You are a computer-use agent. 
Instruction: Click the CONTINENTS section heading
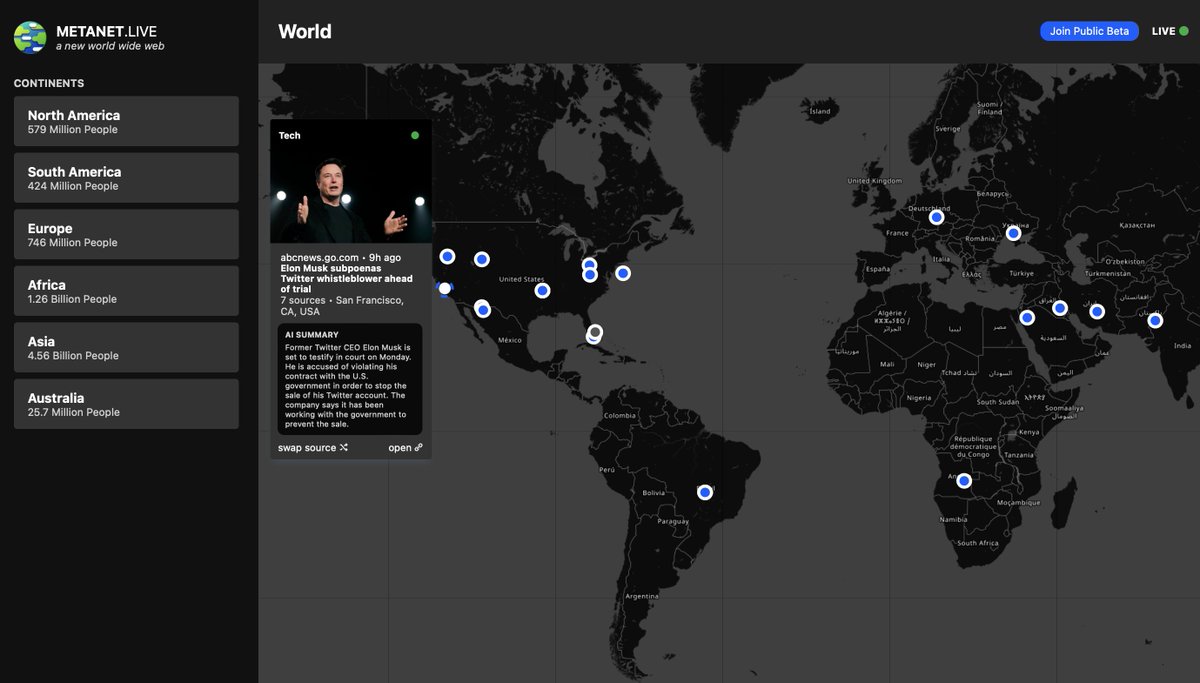coord(49,83)
